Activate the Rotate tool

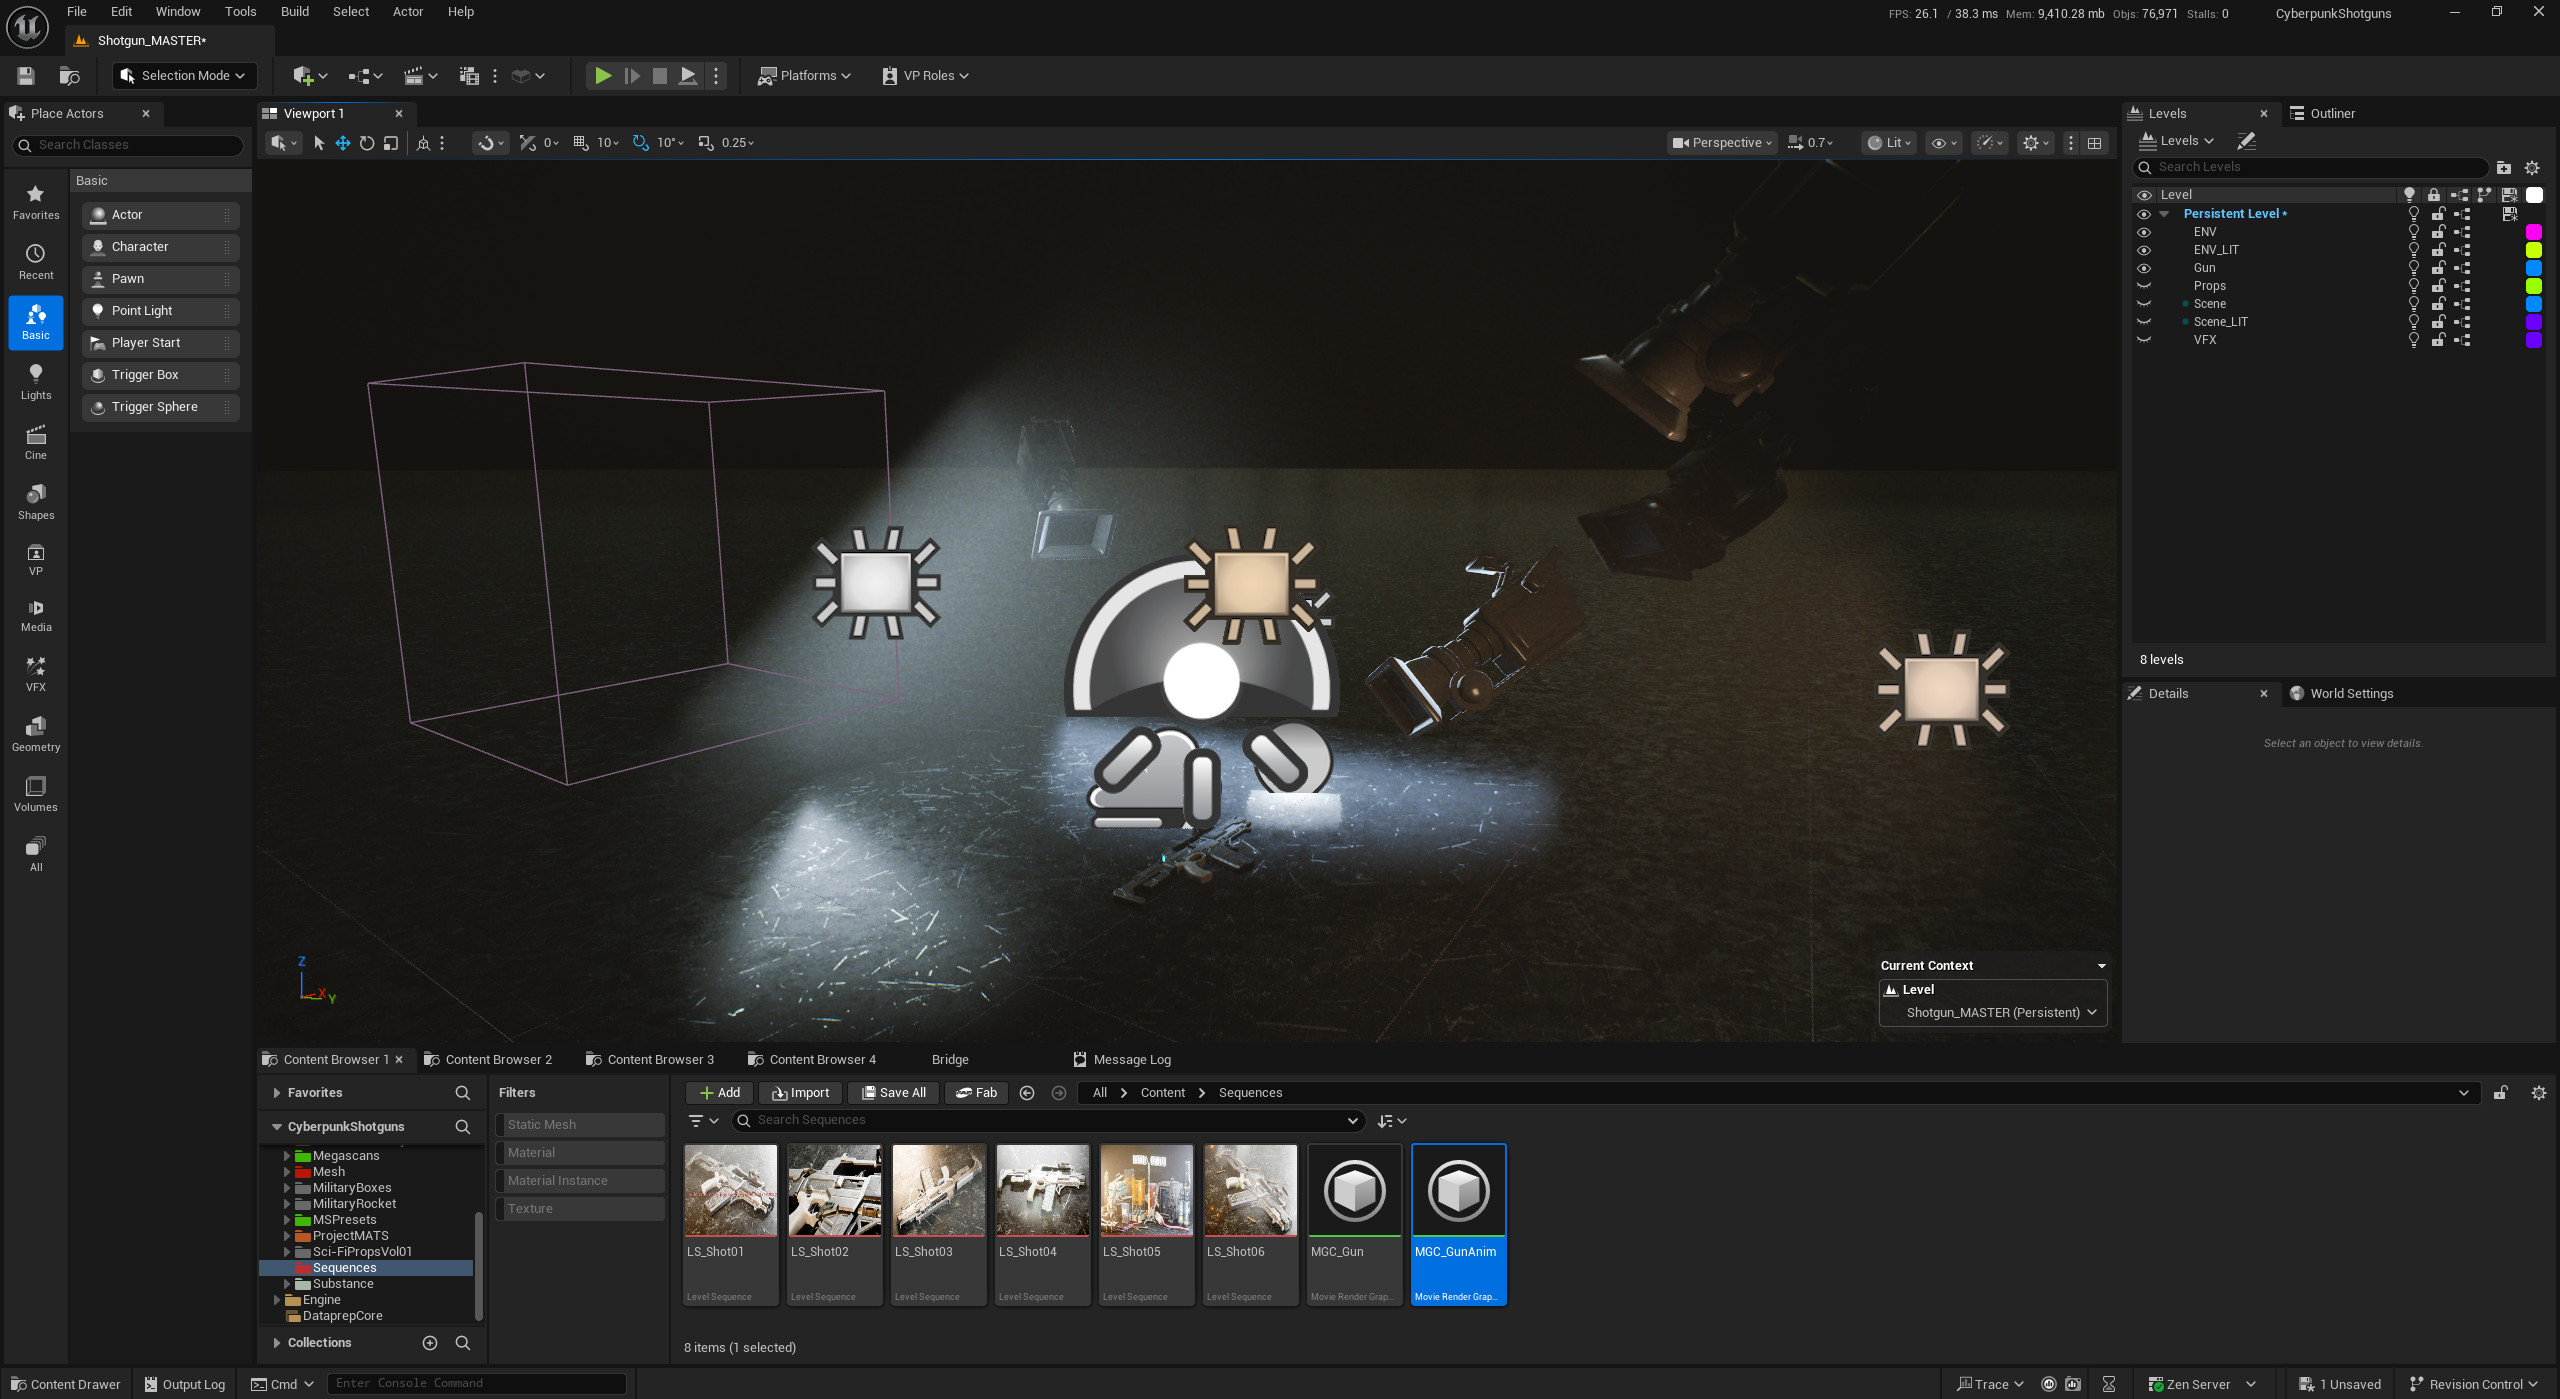click(x=367, y=143)
